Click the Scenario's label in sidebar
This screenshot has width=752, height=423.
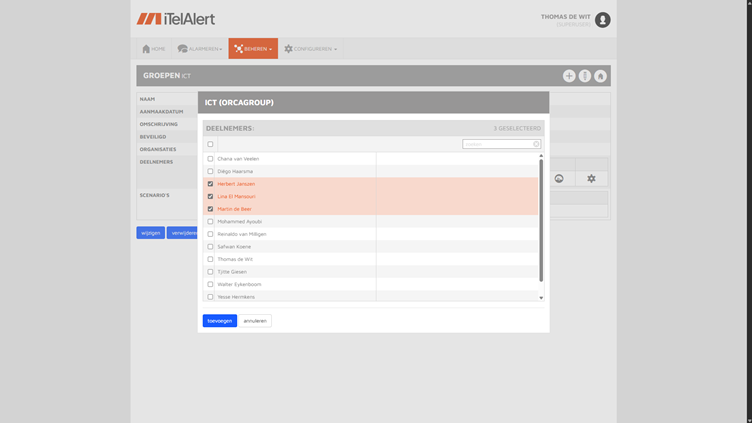pos(154,195)
